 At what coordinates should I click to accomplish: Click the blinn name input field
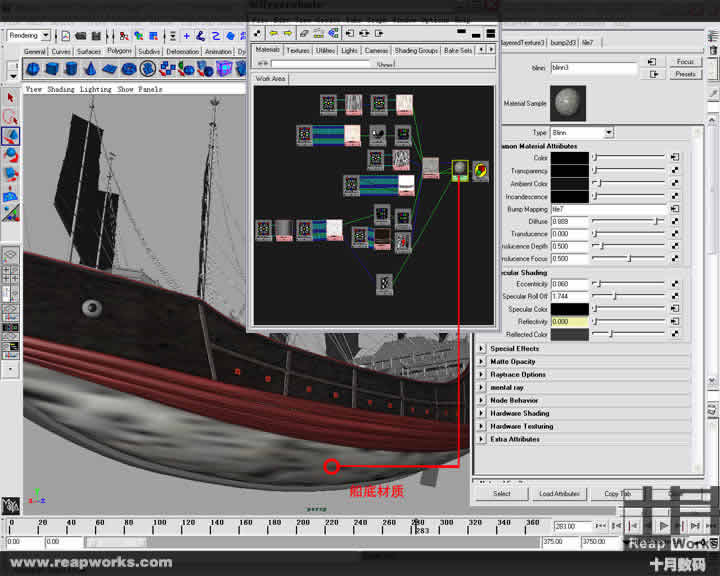click(593, 68)
